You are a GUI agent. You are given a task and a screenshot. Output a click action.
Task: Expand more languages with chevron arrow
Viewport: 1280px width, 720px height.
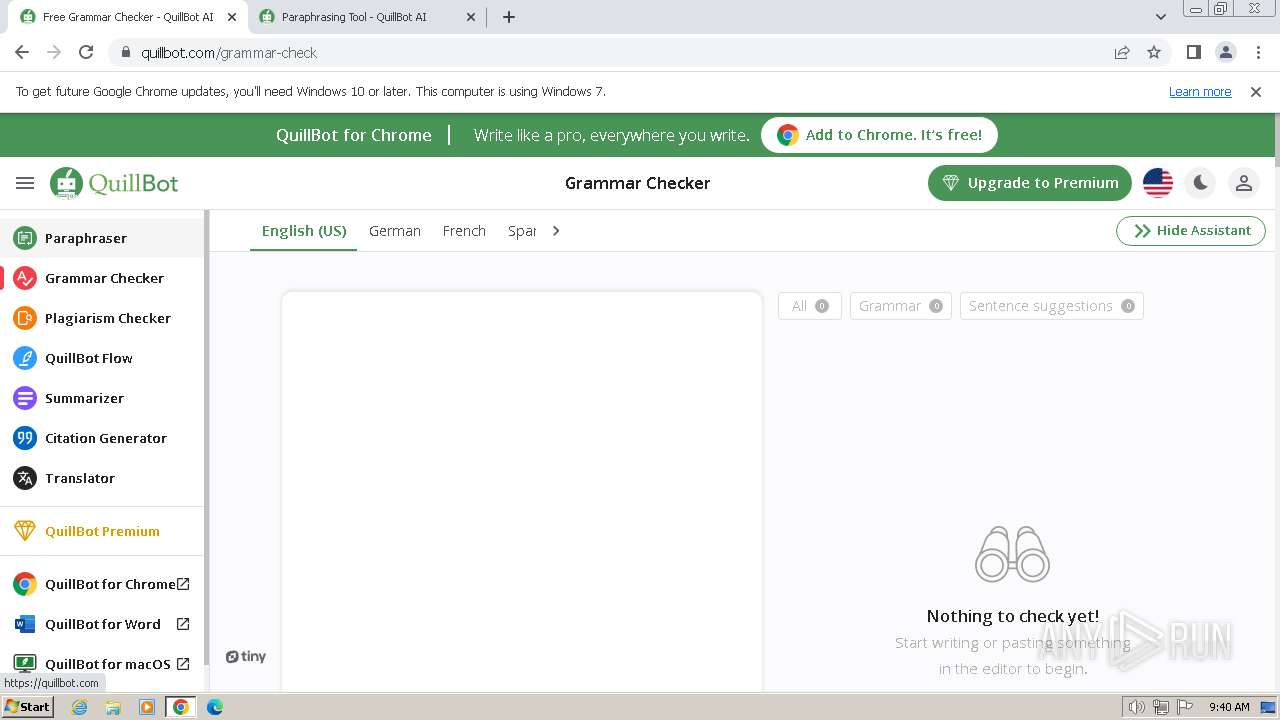tap(556, 231)
